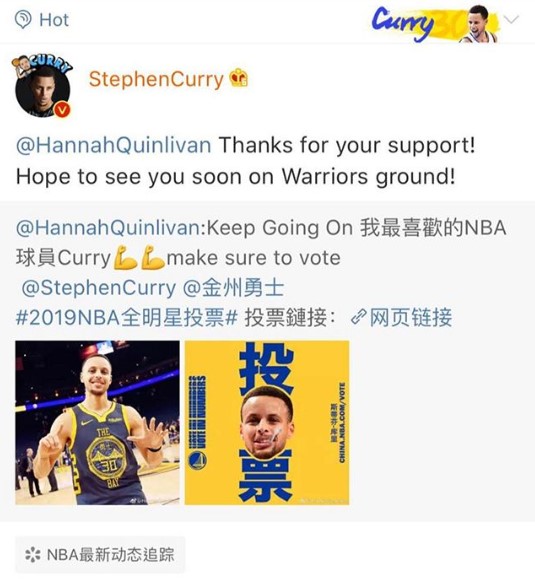The height and width of the screenshot is (579, 535).
Task: Open @HannahQuinlivan in the quoted post
Action: tap(109, 228)
